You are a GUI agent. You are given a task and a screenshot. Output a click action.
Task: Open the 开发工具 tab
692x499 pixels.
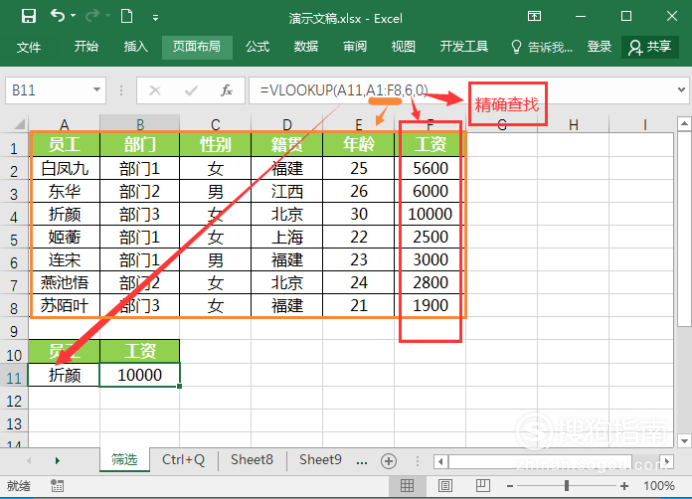pos(464,46)
